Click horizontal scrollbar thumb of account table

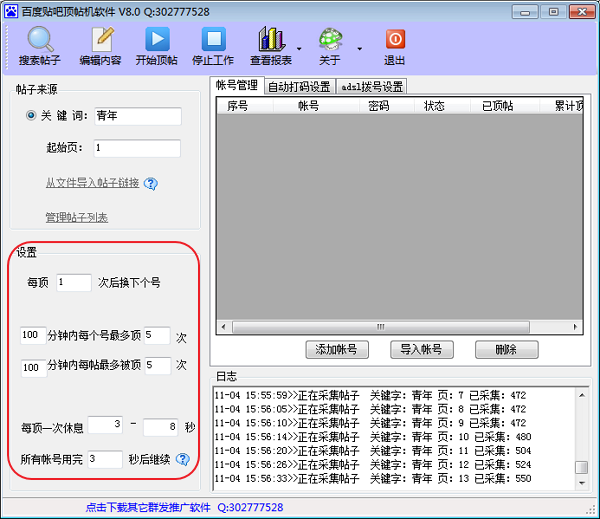(x=381, y=327)
